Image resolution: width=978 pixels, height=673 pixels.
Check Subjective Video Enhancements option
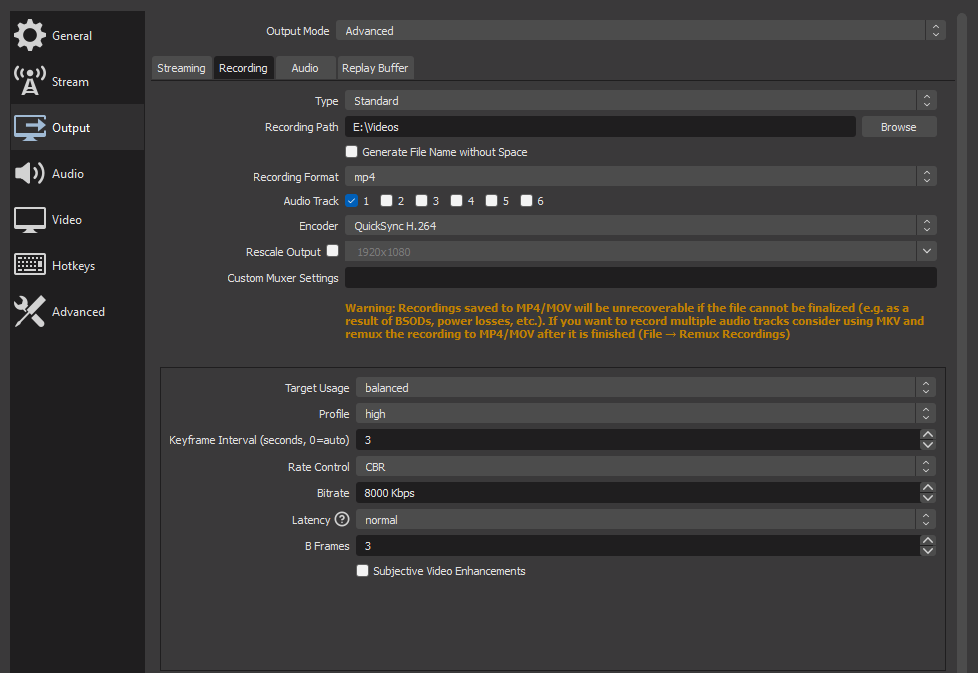click(x=363, y=571)
